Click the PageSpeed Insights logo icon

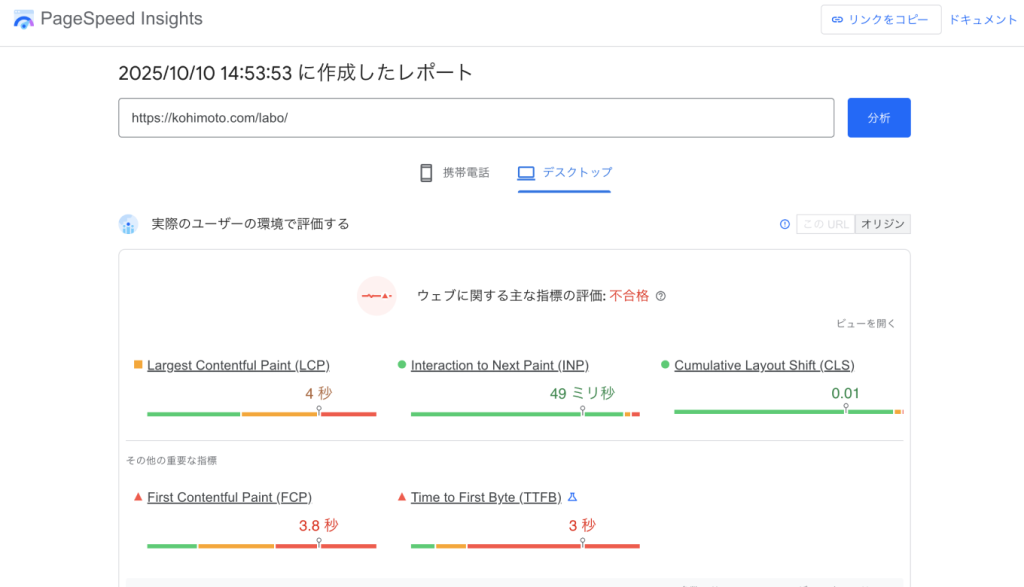pos(22,18)
